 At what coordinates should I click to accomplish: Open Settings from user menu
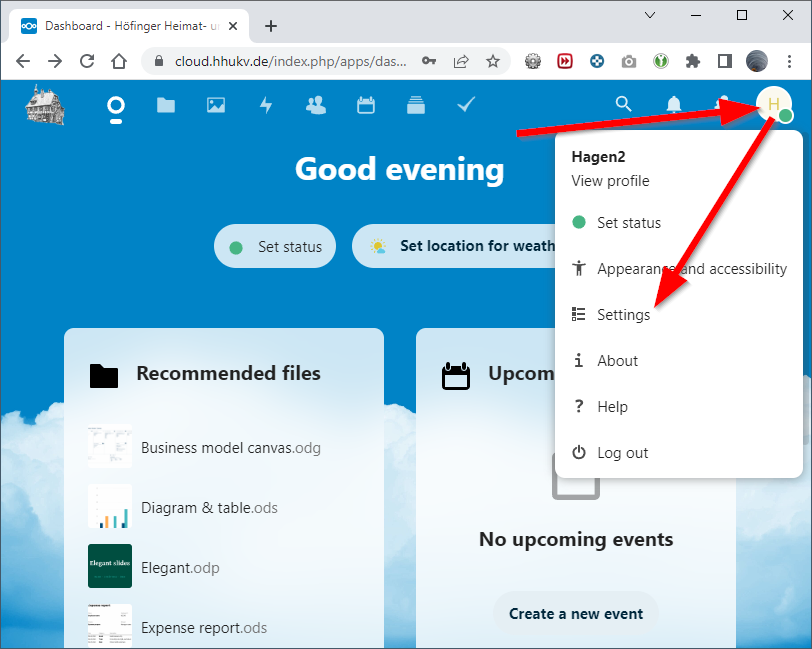tap(678, 314)
